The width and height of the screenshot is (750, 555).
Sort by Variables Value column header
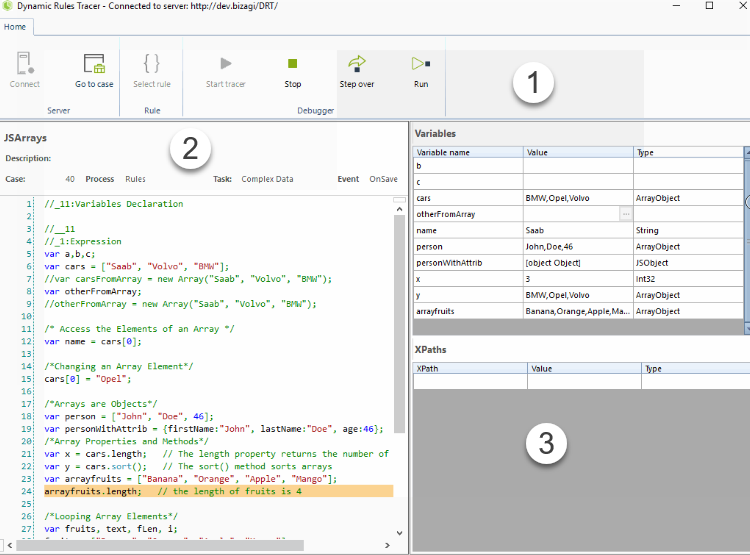tap(578, 152)
